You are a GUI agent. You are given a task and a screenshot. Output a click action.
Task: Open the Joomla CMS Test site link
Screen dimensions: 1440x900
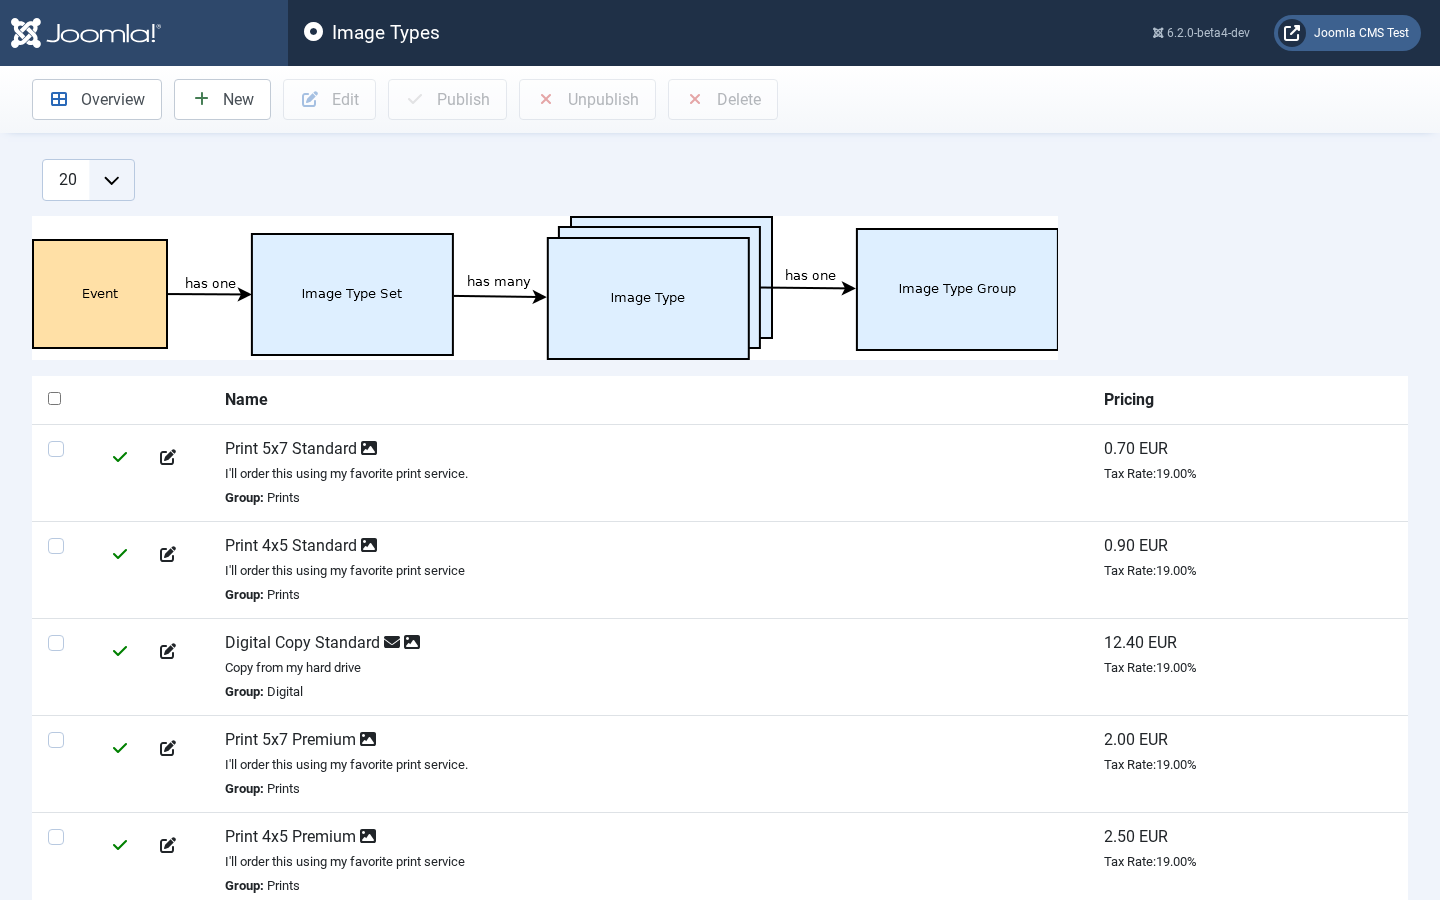pyautogui.click(x=1347, y=33)
